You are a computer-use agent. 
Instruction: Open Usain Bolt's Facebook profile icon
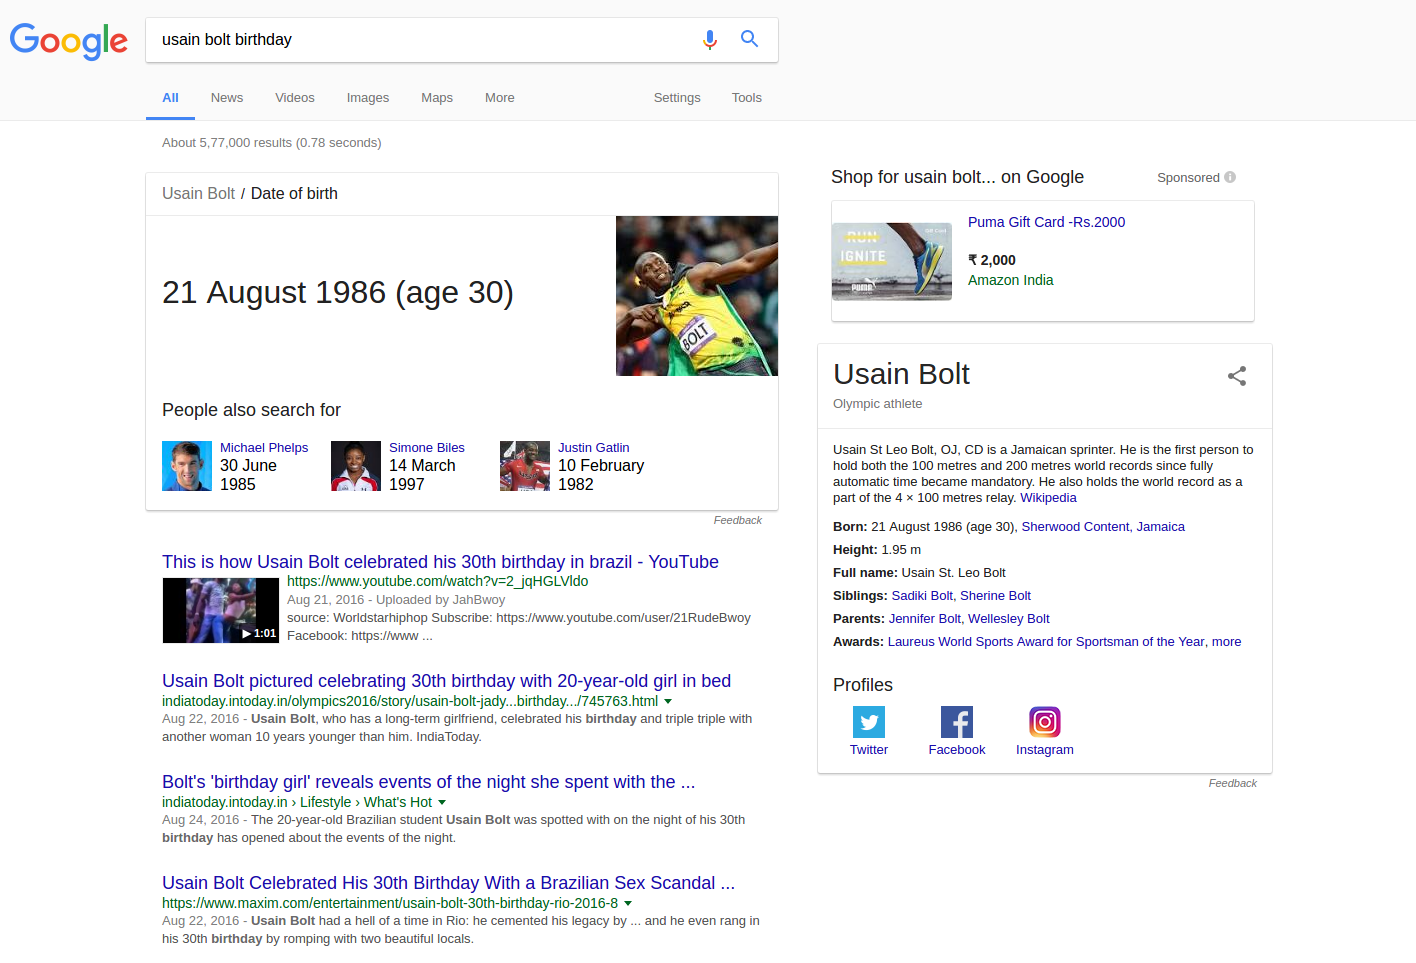(957, 722)
